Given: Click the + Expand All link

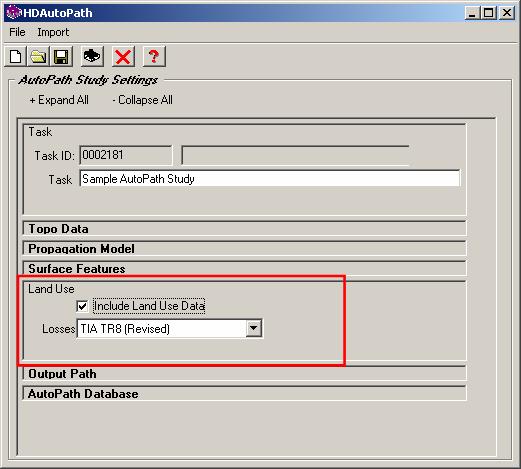Looking at the screenshot, I should coord(59,100).
